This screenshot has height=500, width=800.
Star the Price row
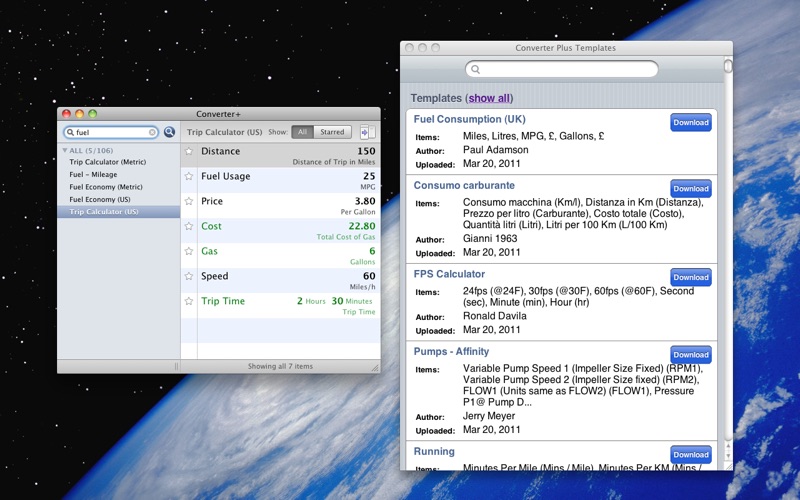coord(189,201)
